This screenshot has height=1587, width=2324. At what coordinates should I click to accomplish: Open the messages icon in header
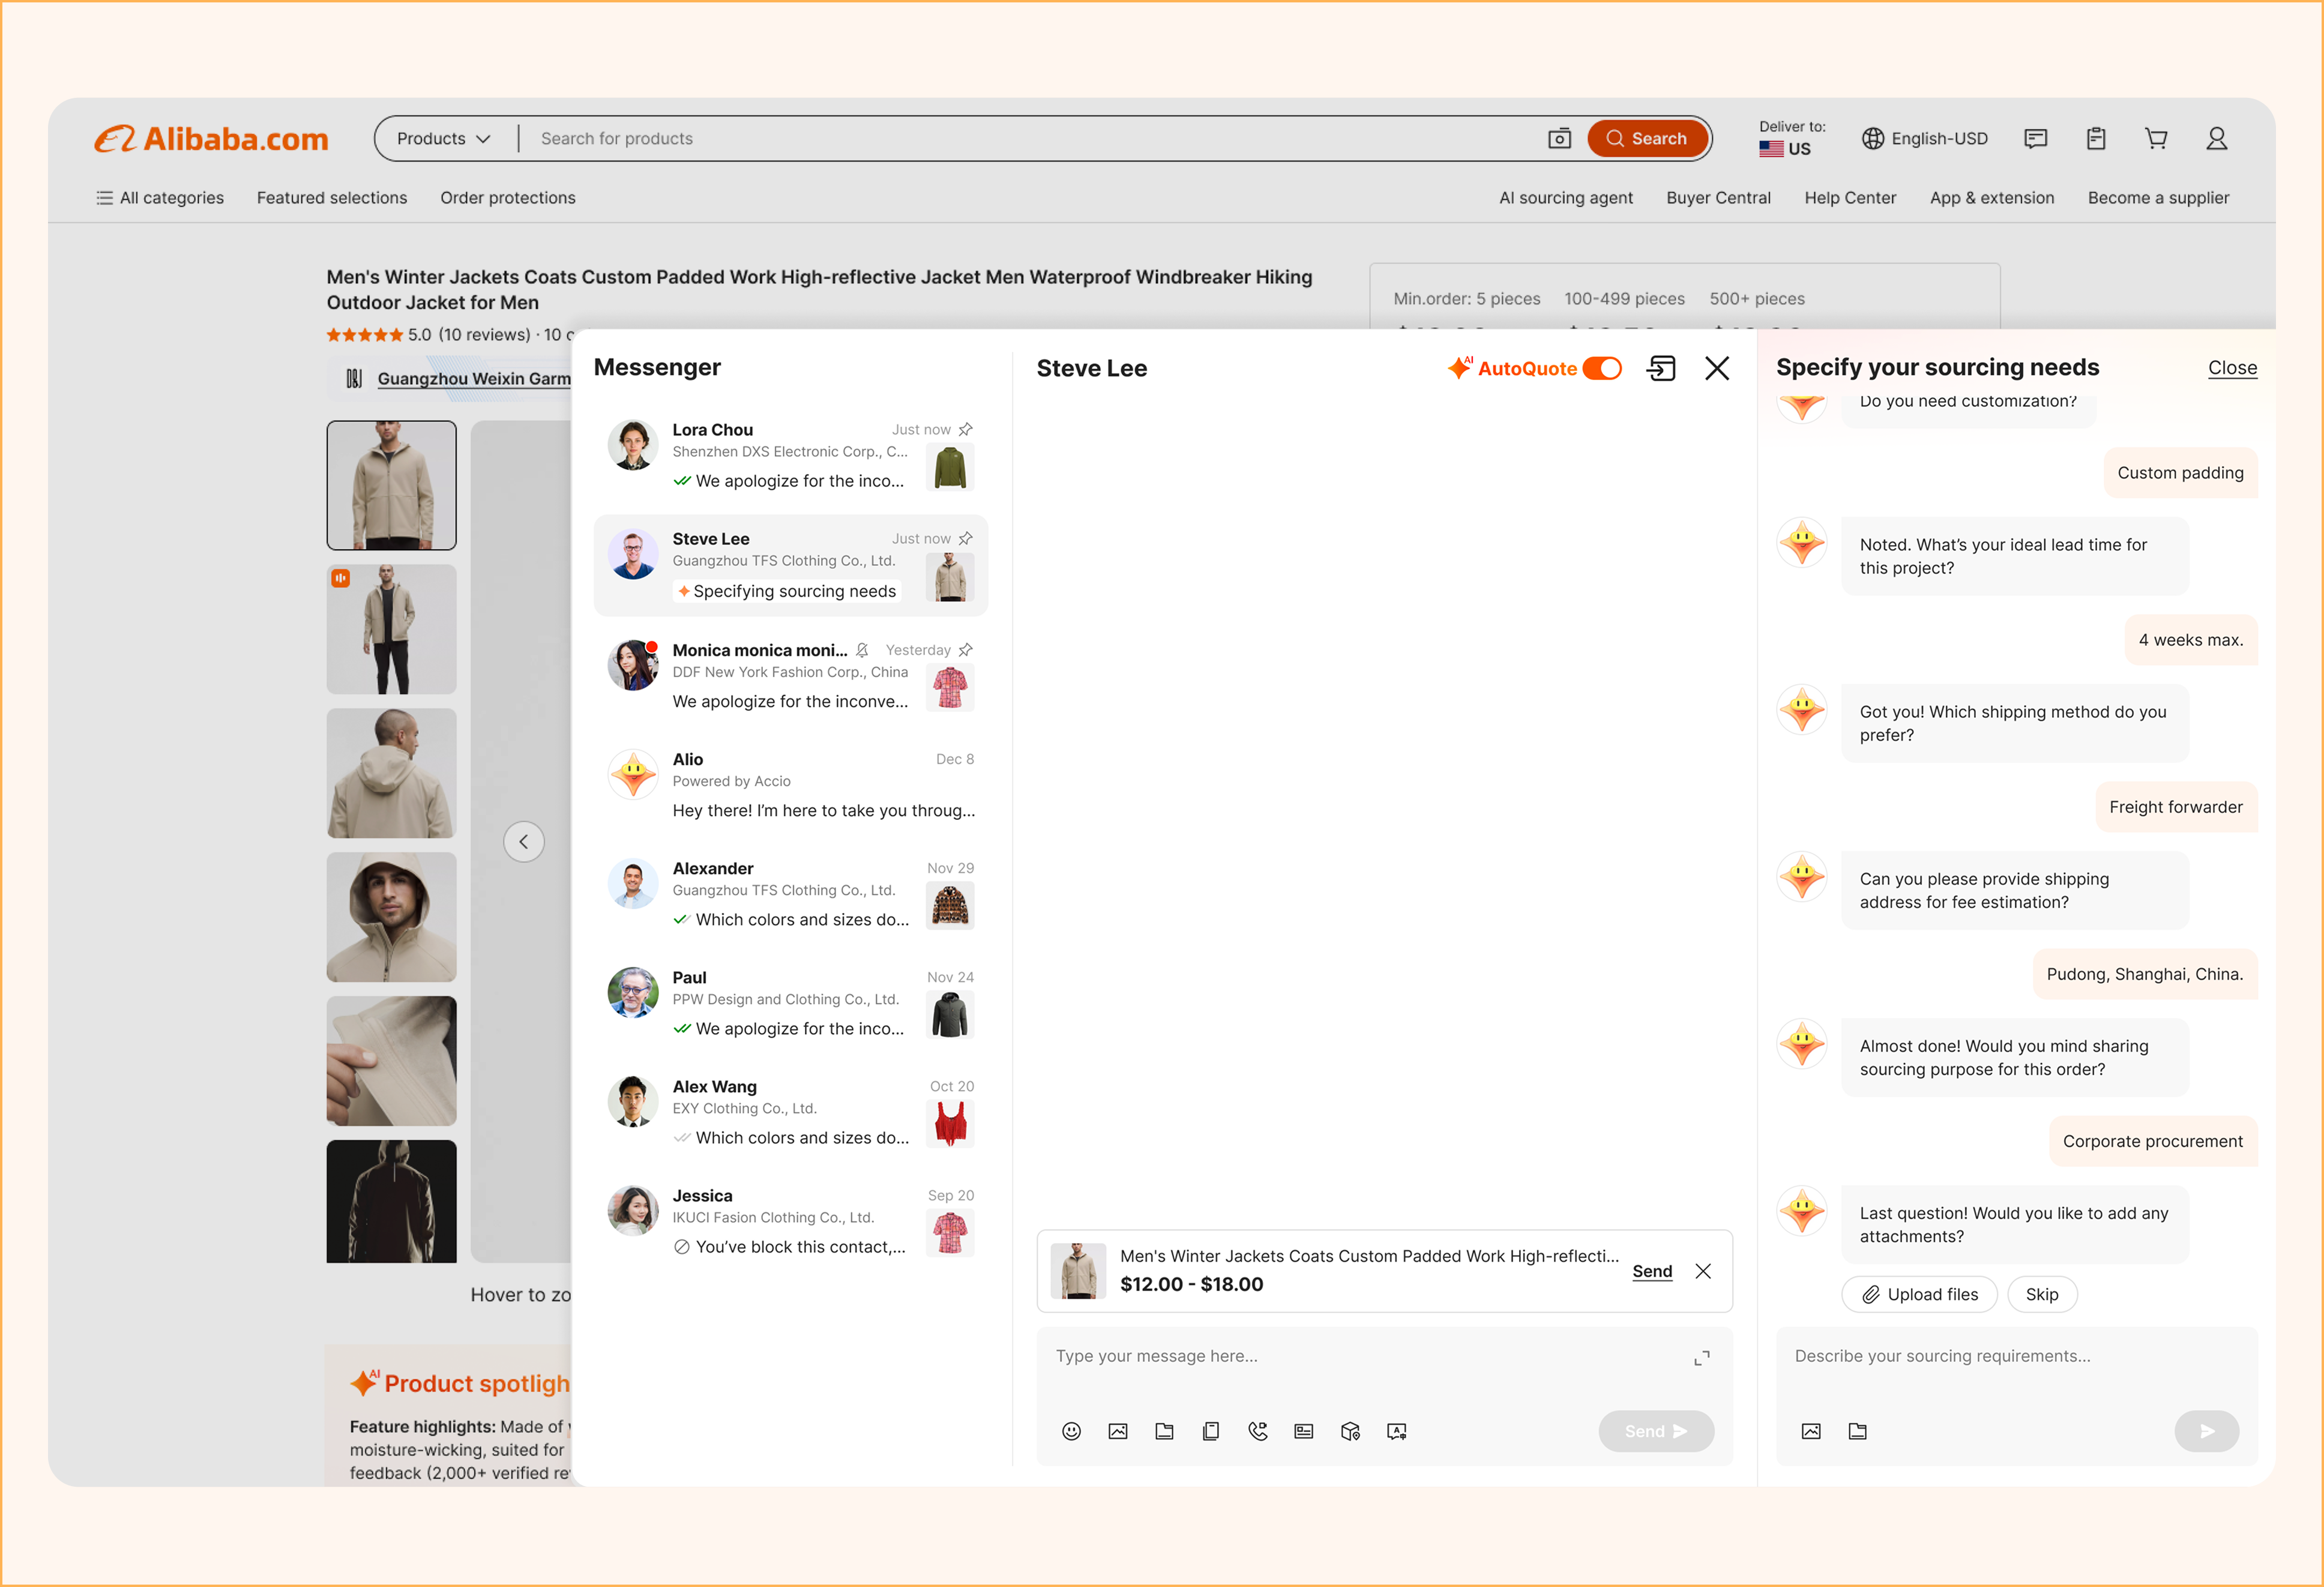[2035, 138]
